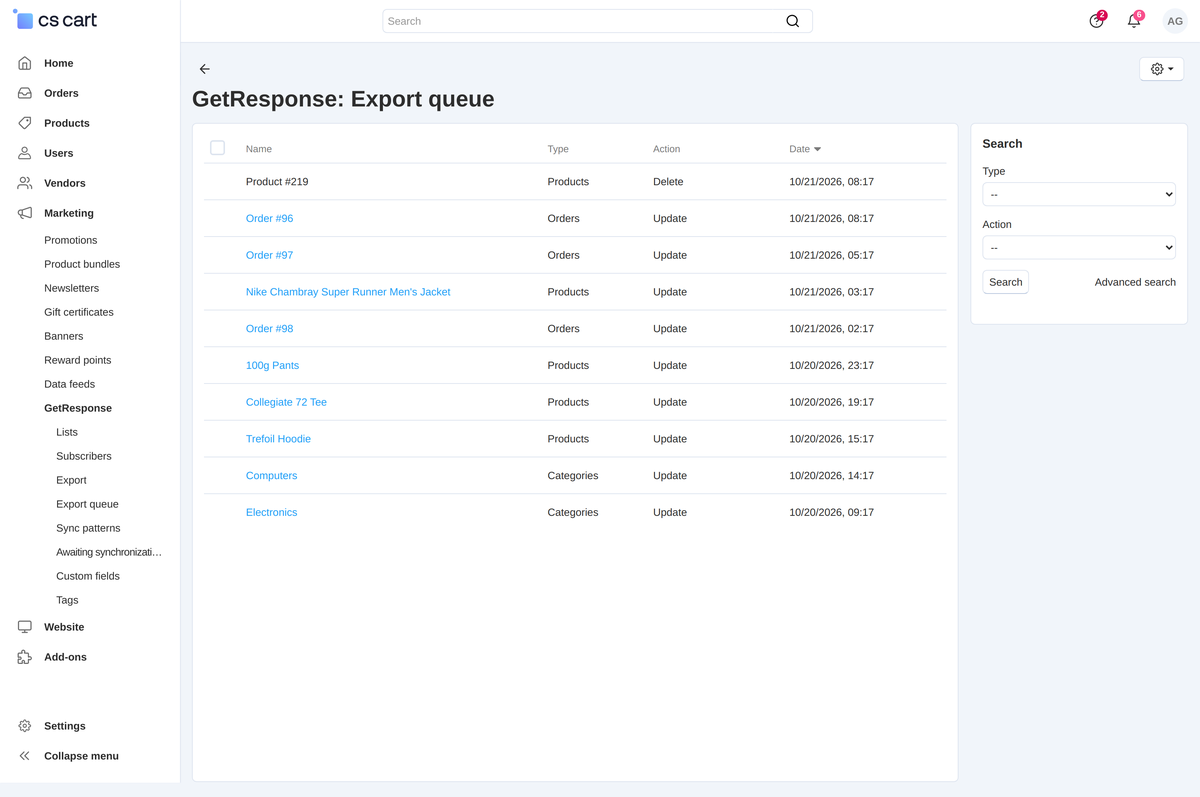This screenshot has width=1200, height=797.
Task: Open the Collegiate 72 Tee link
Action: tap(286, 402)
